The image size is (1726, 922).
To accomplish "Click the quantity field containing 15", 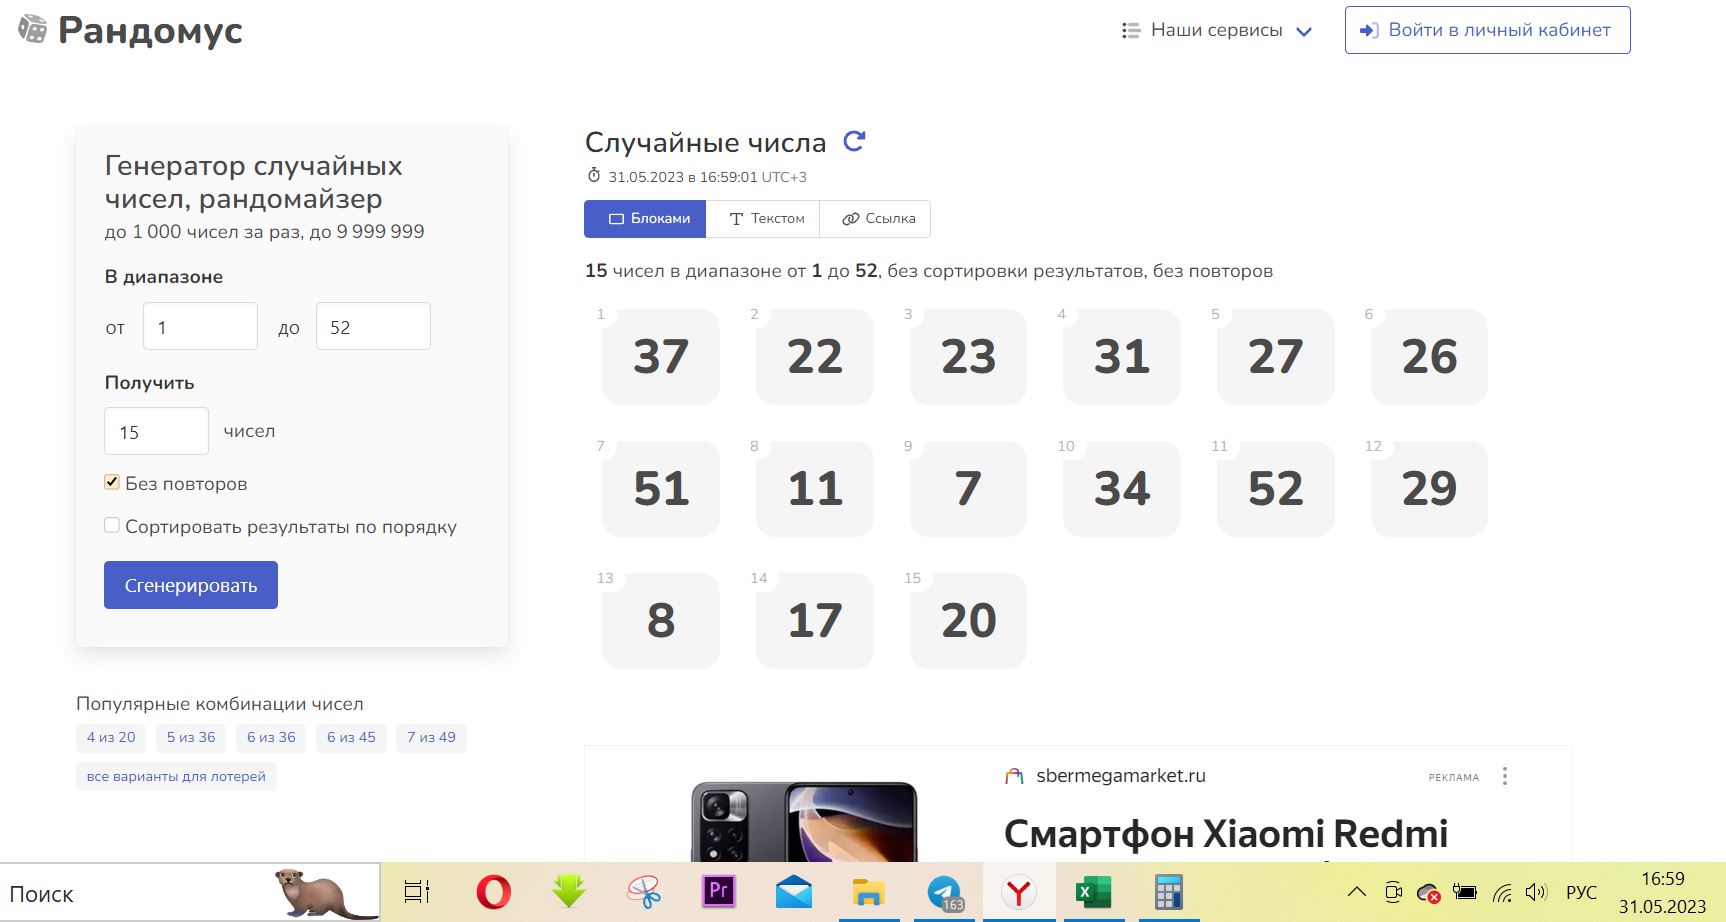I will pyautogui.click(x=156, y=431).
